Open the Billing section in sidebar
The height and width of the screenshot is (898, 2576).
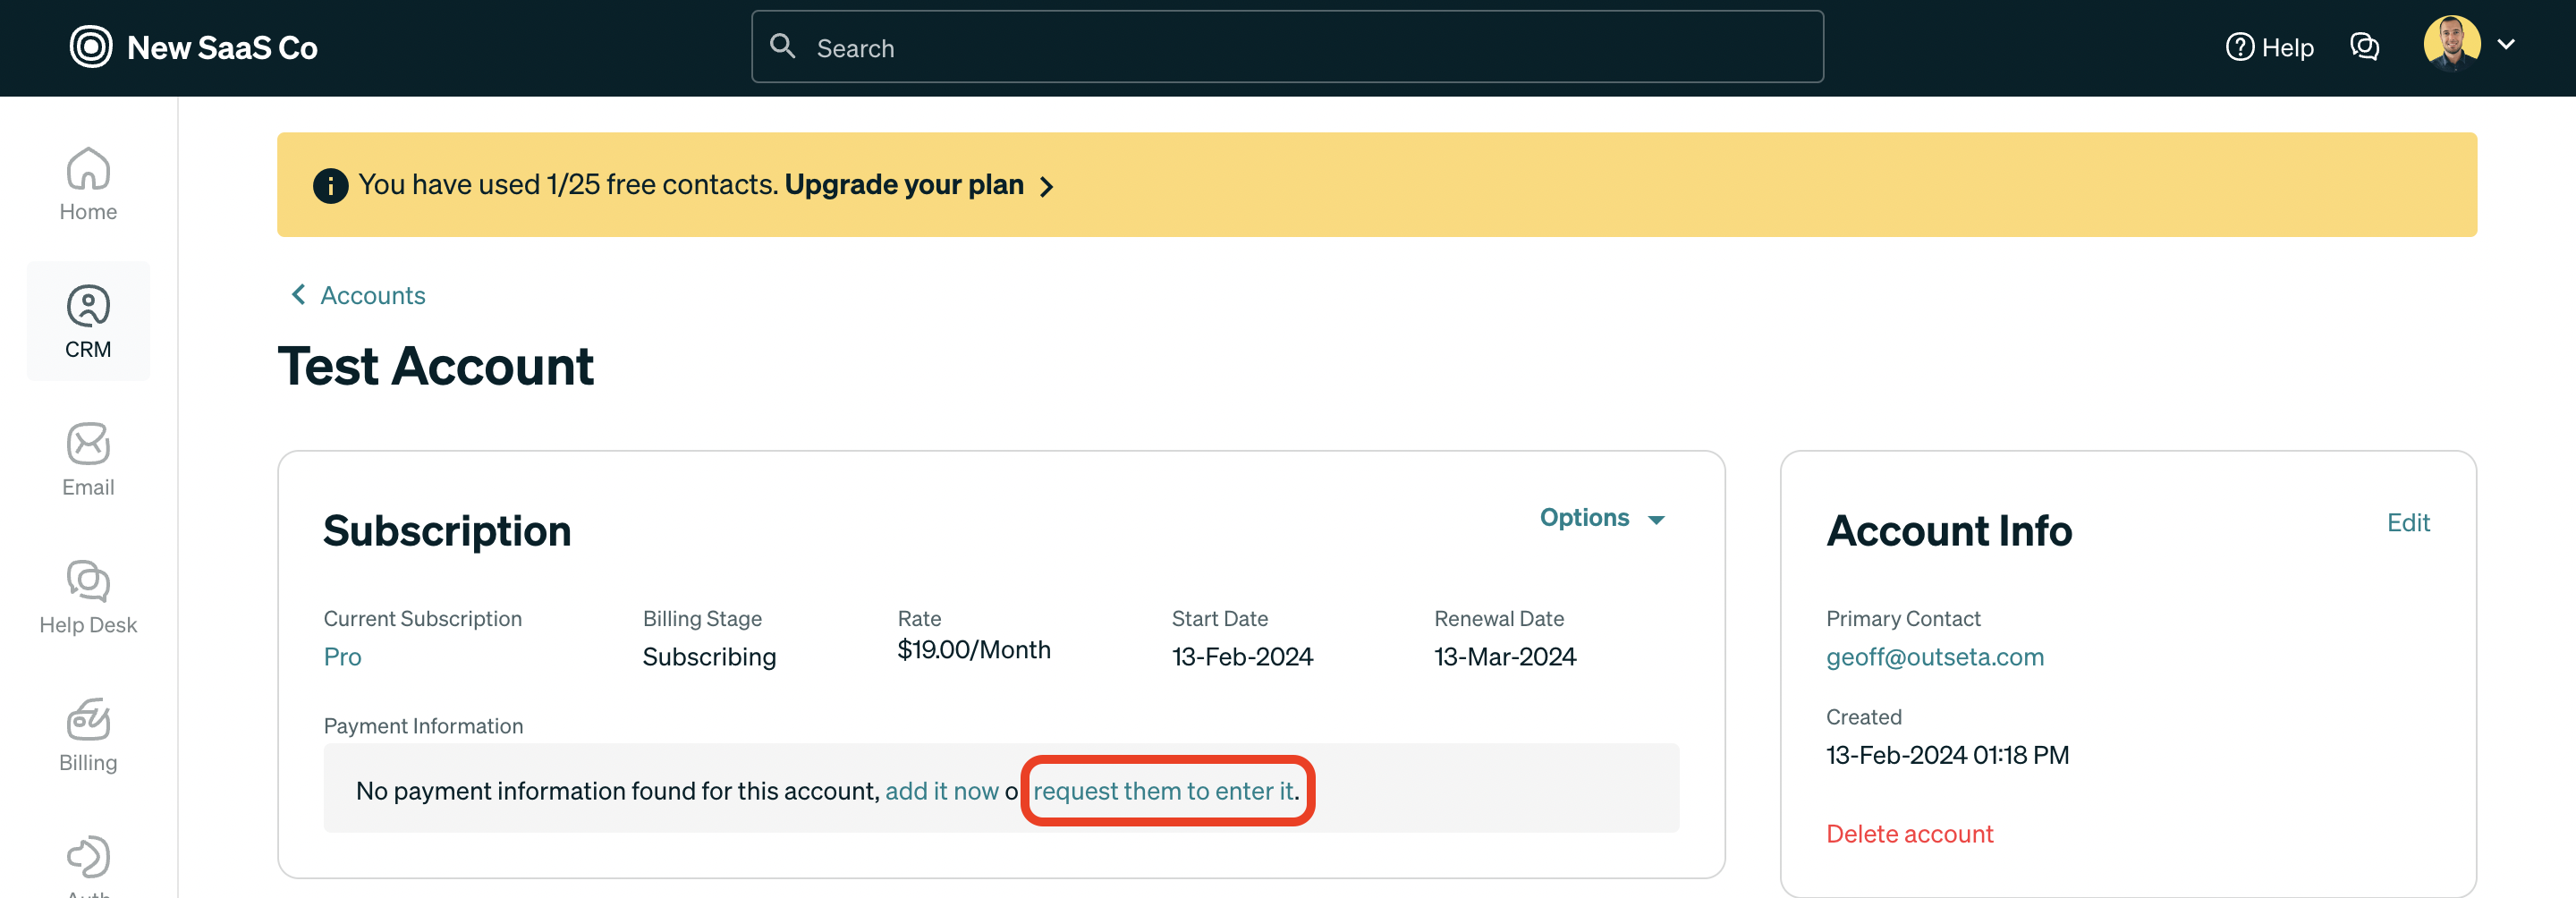pyautogui.click(x=88, y=735)
